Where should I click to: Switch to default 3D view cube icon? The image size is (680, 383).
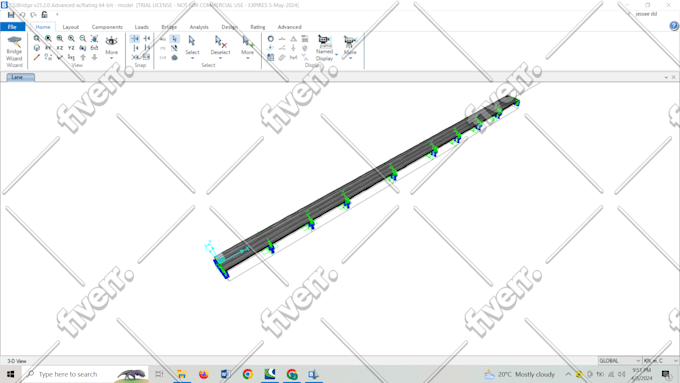click(x=37, y=48)
